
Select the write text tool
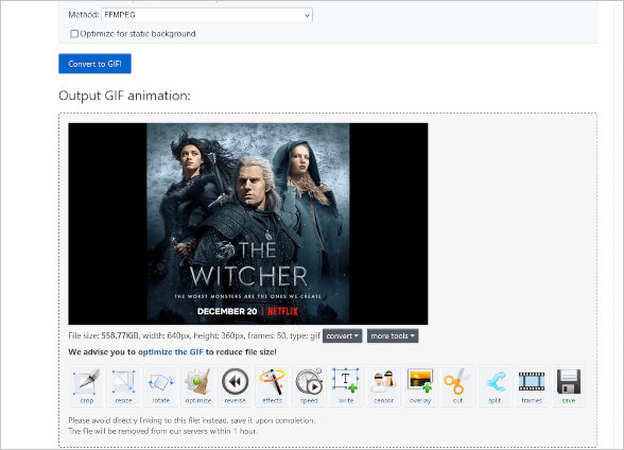pyautogui.click(x=346, y=385)
